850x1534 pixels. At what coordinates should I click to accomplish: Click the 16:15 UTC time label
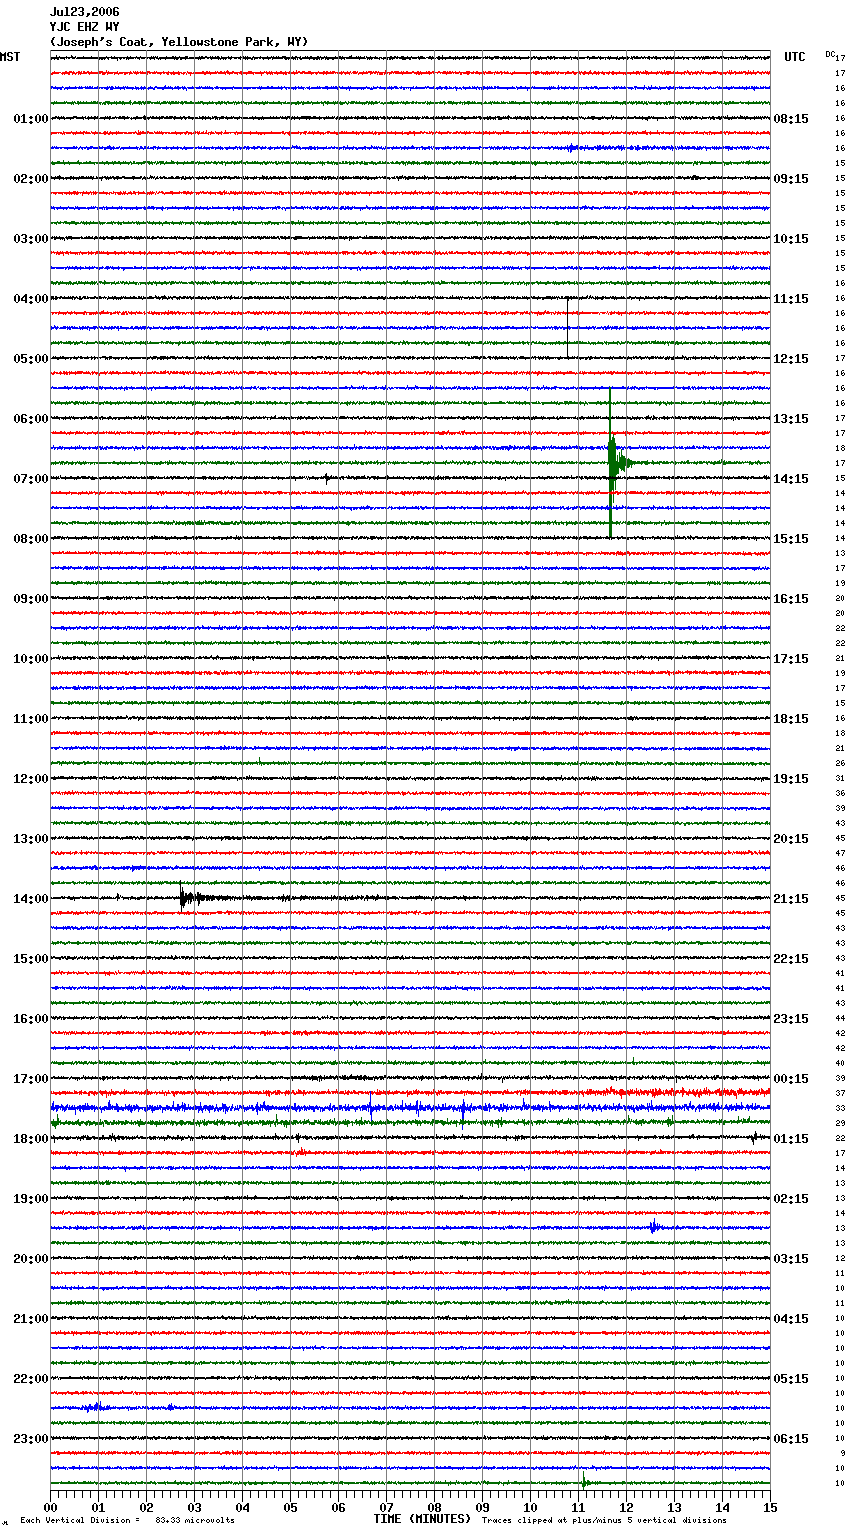tap(791, 599)
